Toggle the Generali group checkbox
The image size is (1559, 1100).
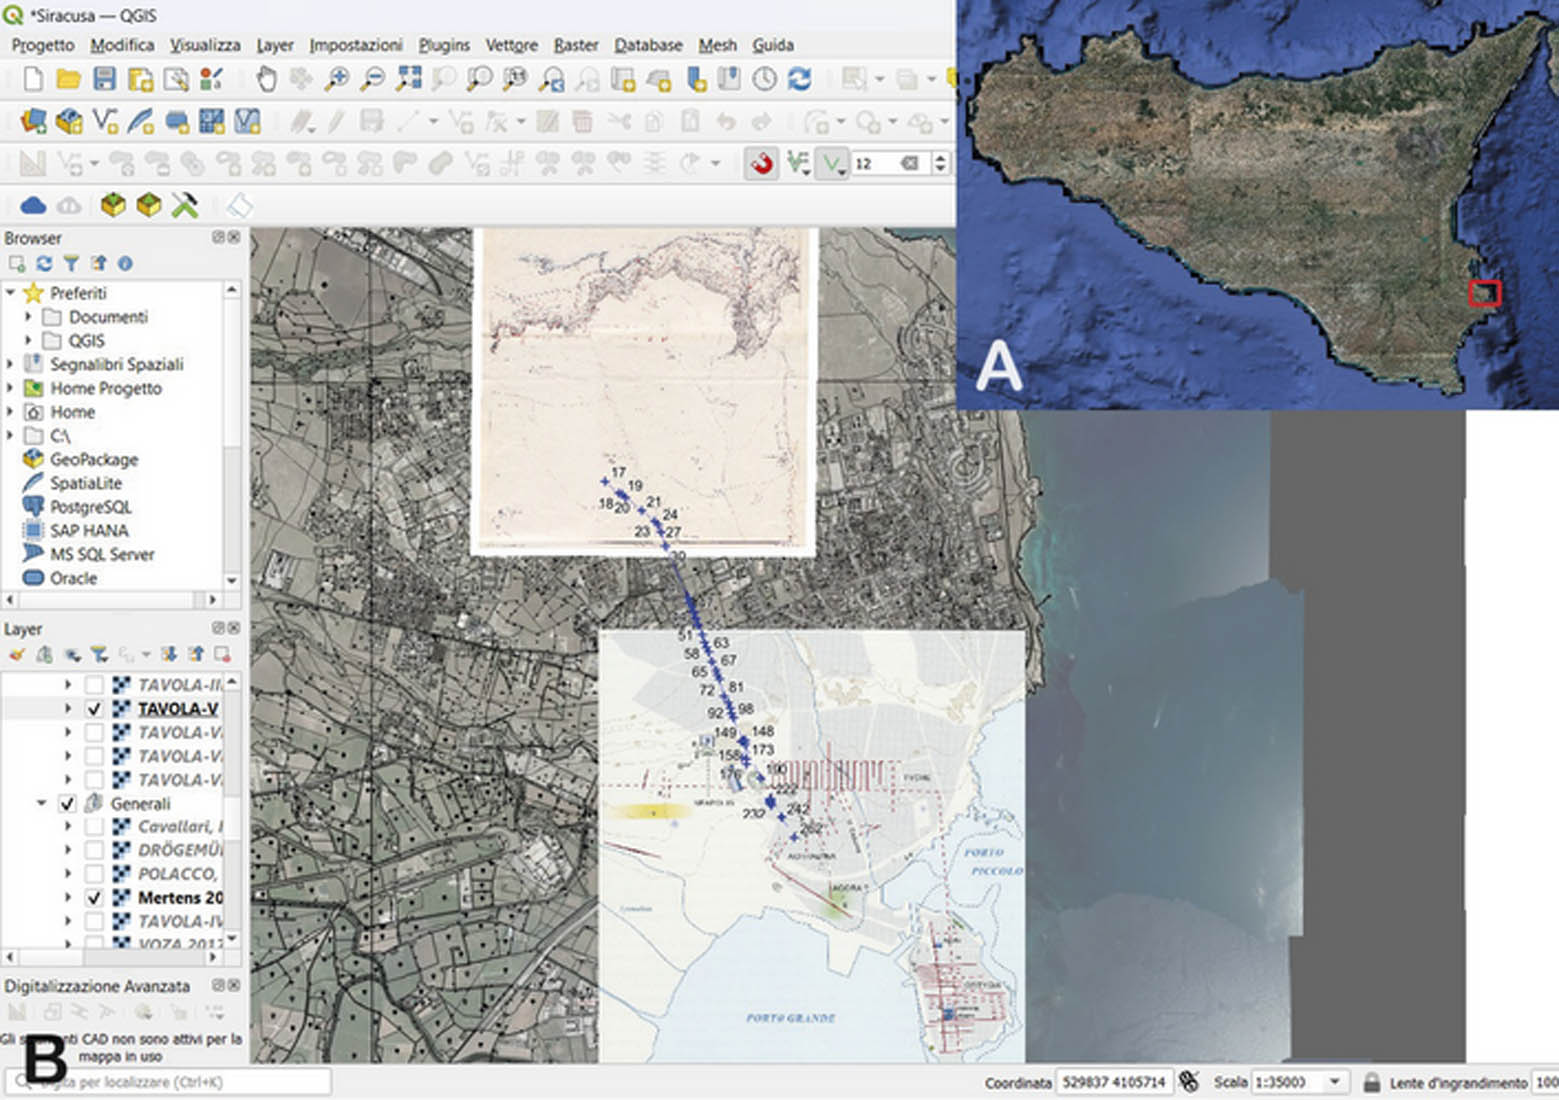coord(67,804)
